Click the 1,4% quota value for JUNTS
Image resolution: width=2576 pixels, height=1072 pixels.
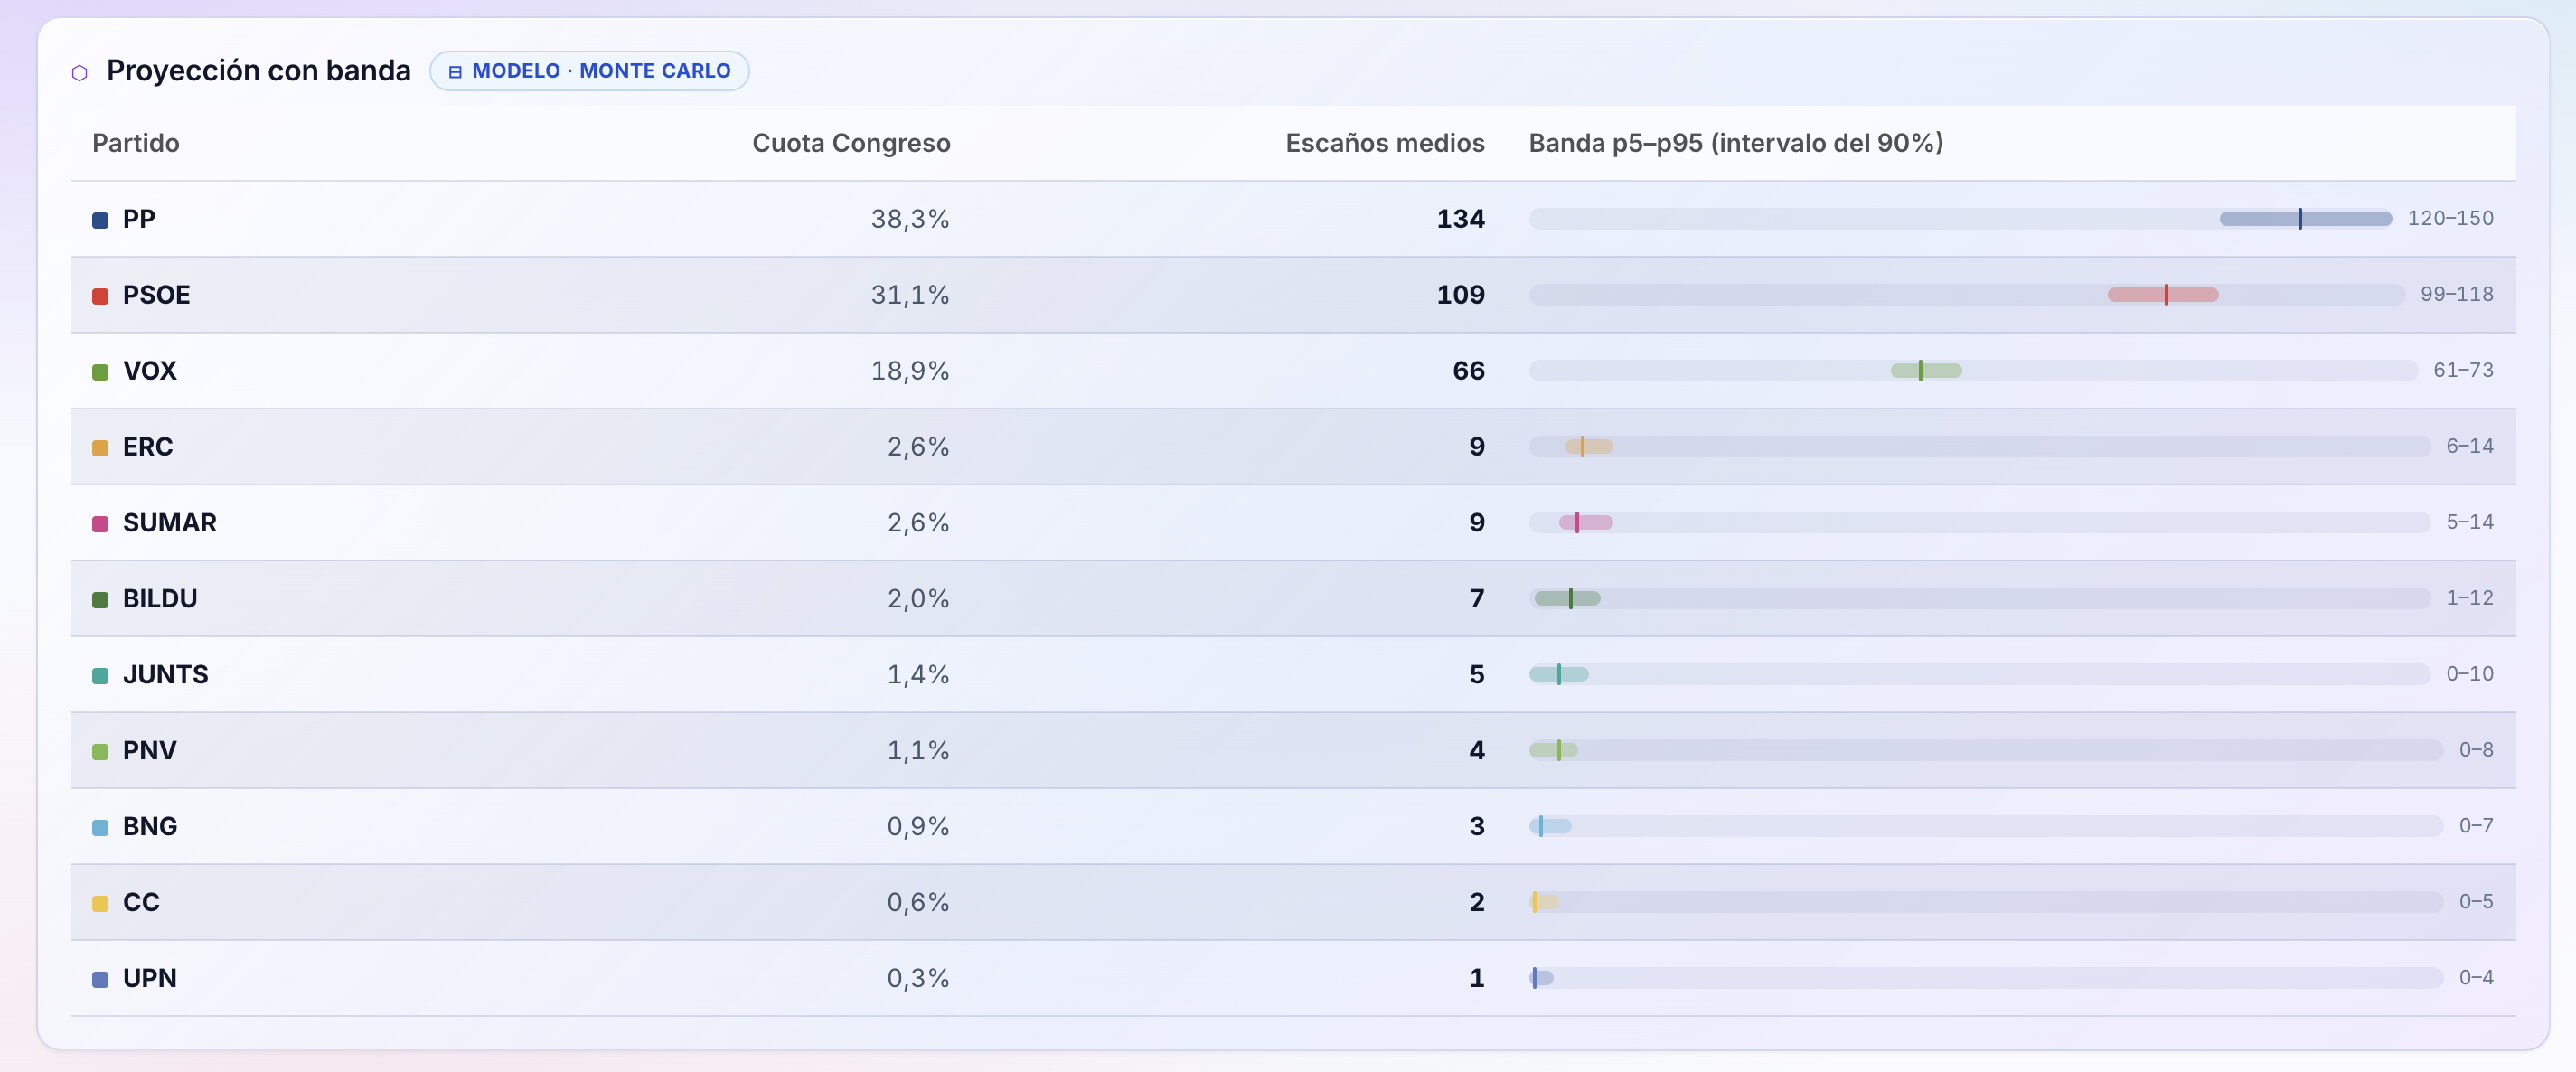click(918, 675)
